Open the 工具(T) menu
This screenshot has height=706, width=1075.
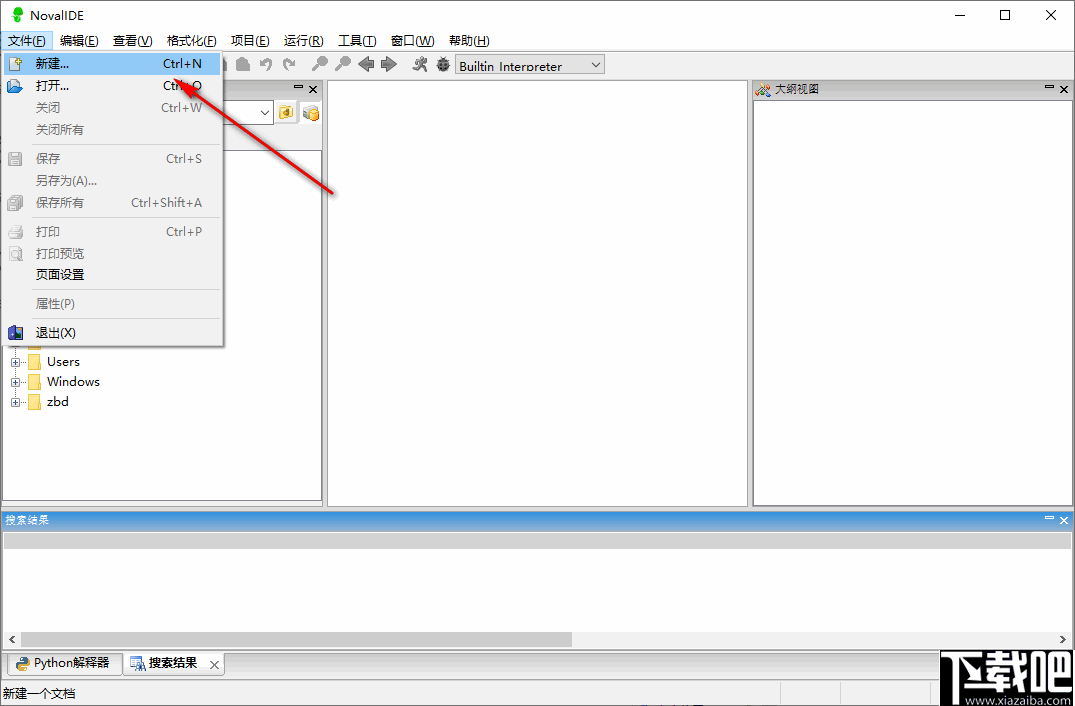[357, 40]
